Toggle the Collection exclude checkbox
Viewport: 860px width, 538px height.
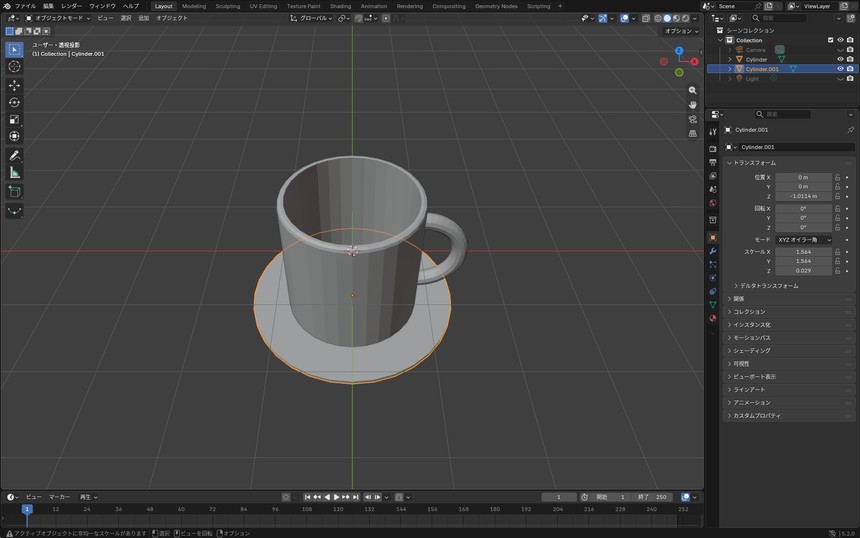(x=830, y=40)
